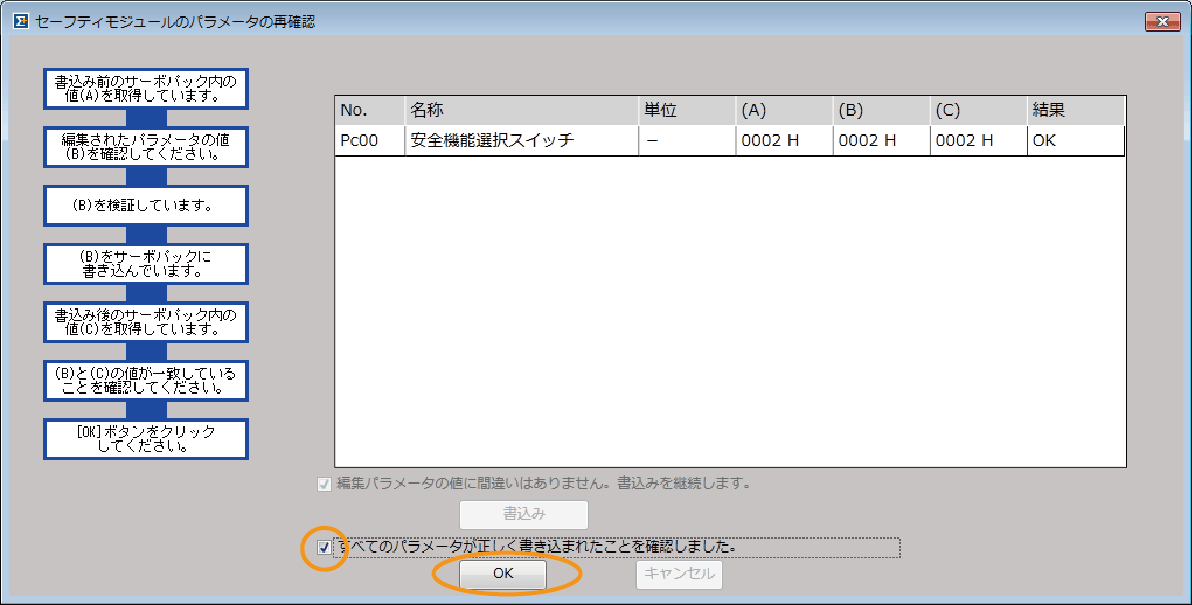Click the (A) column header

tap(783, 109)
